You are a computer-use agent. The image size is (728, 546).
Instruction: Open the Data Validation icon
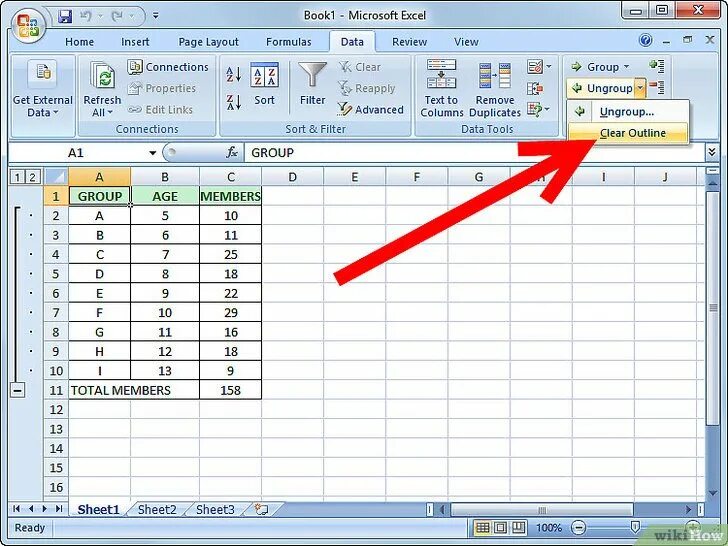[x=535, y=67]
